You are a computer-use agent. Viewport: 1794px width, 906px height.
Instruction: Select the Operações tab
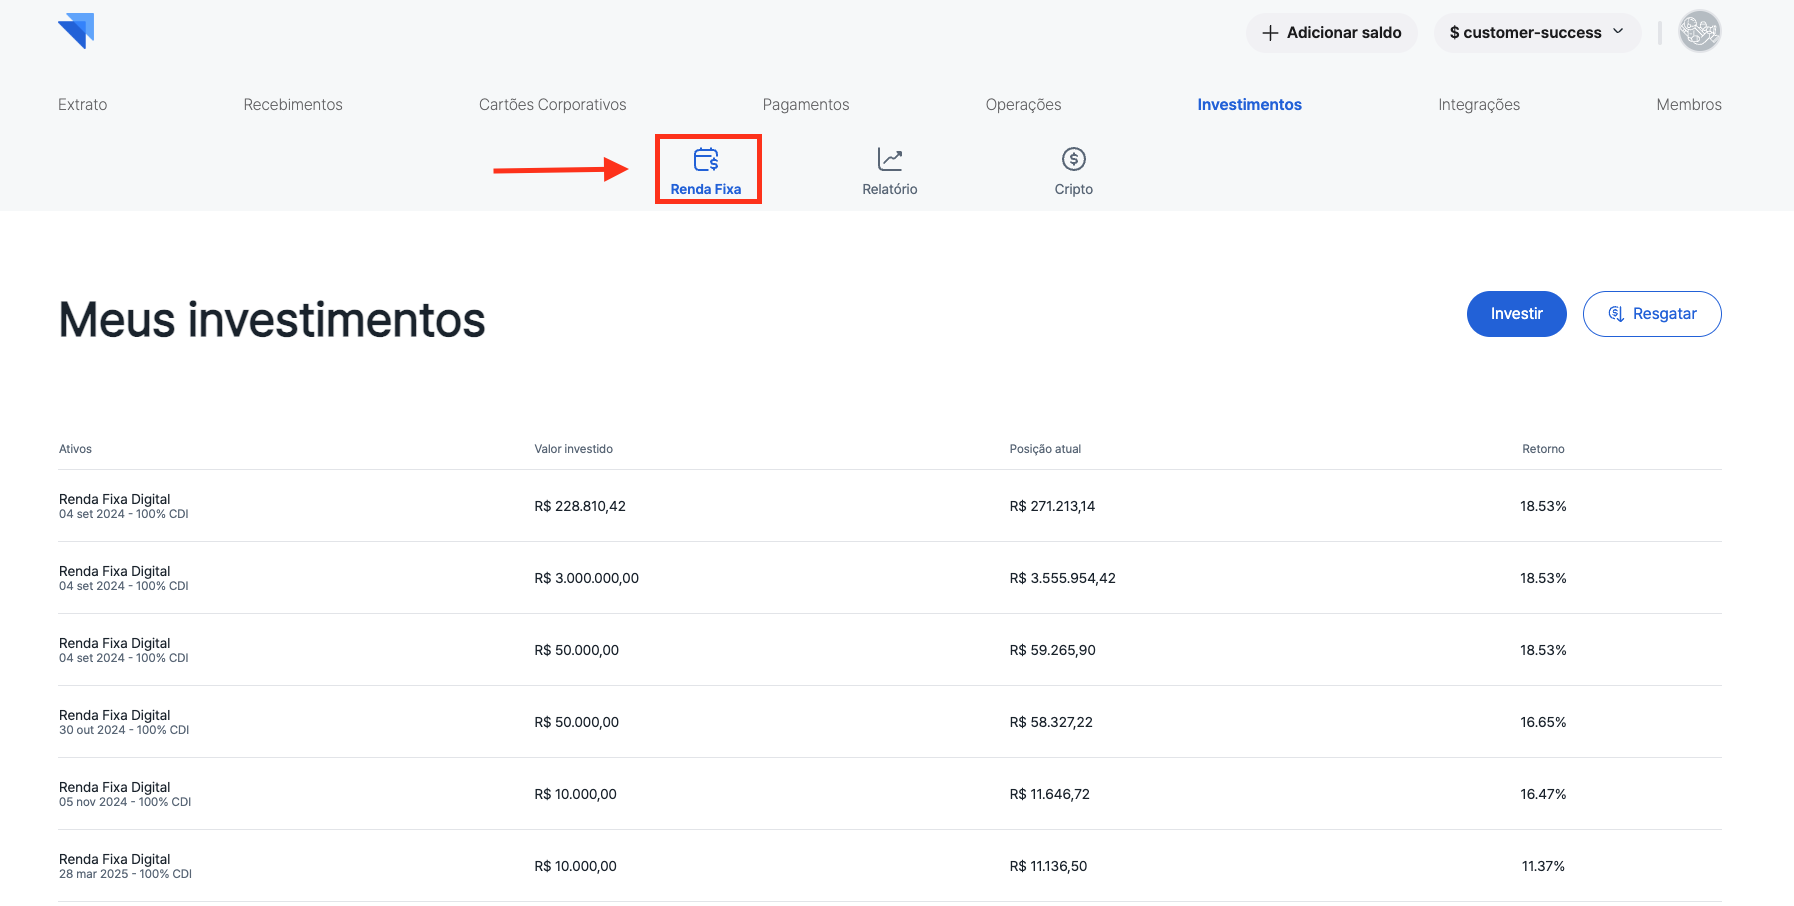click(x=1023, y=105)
